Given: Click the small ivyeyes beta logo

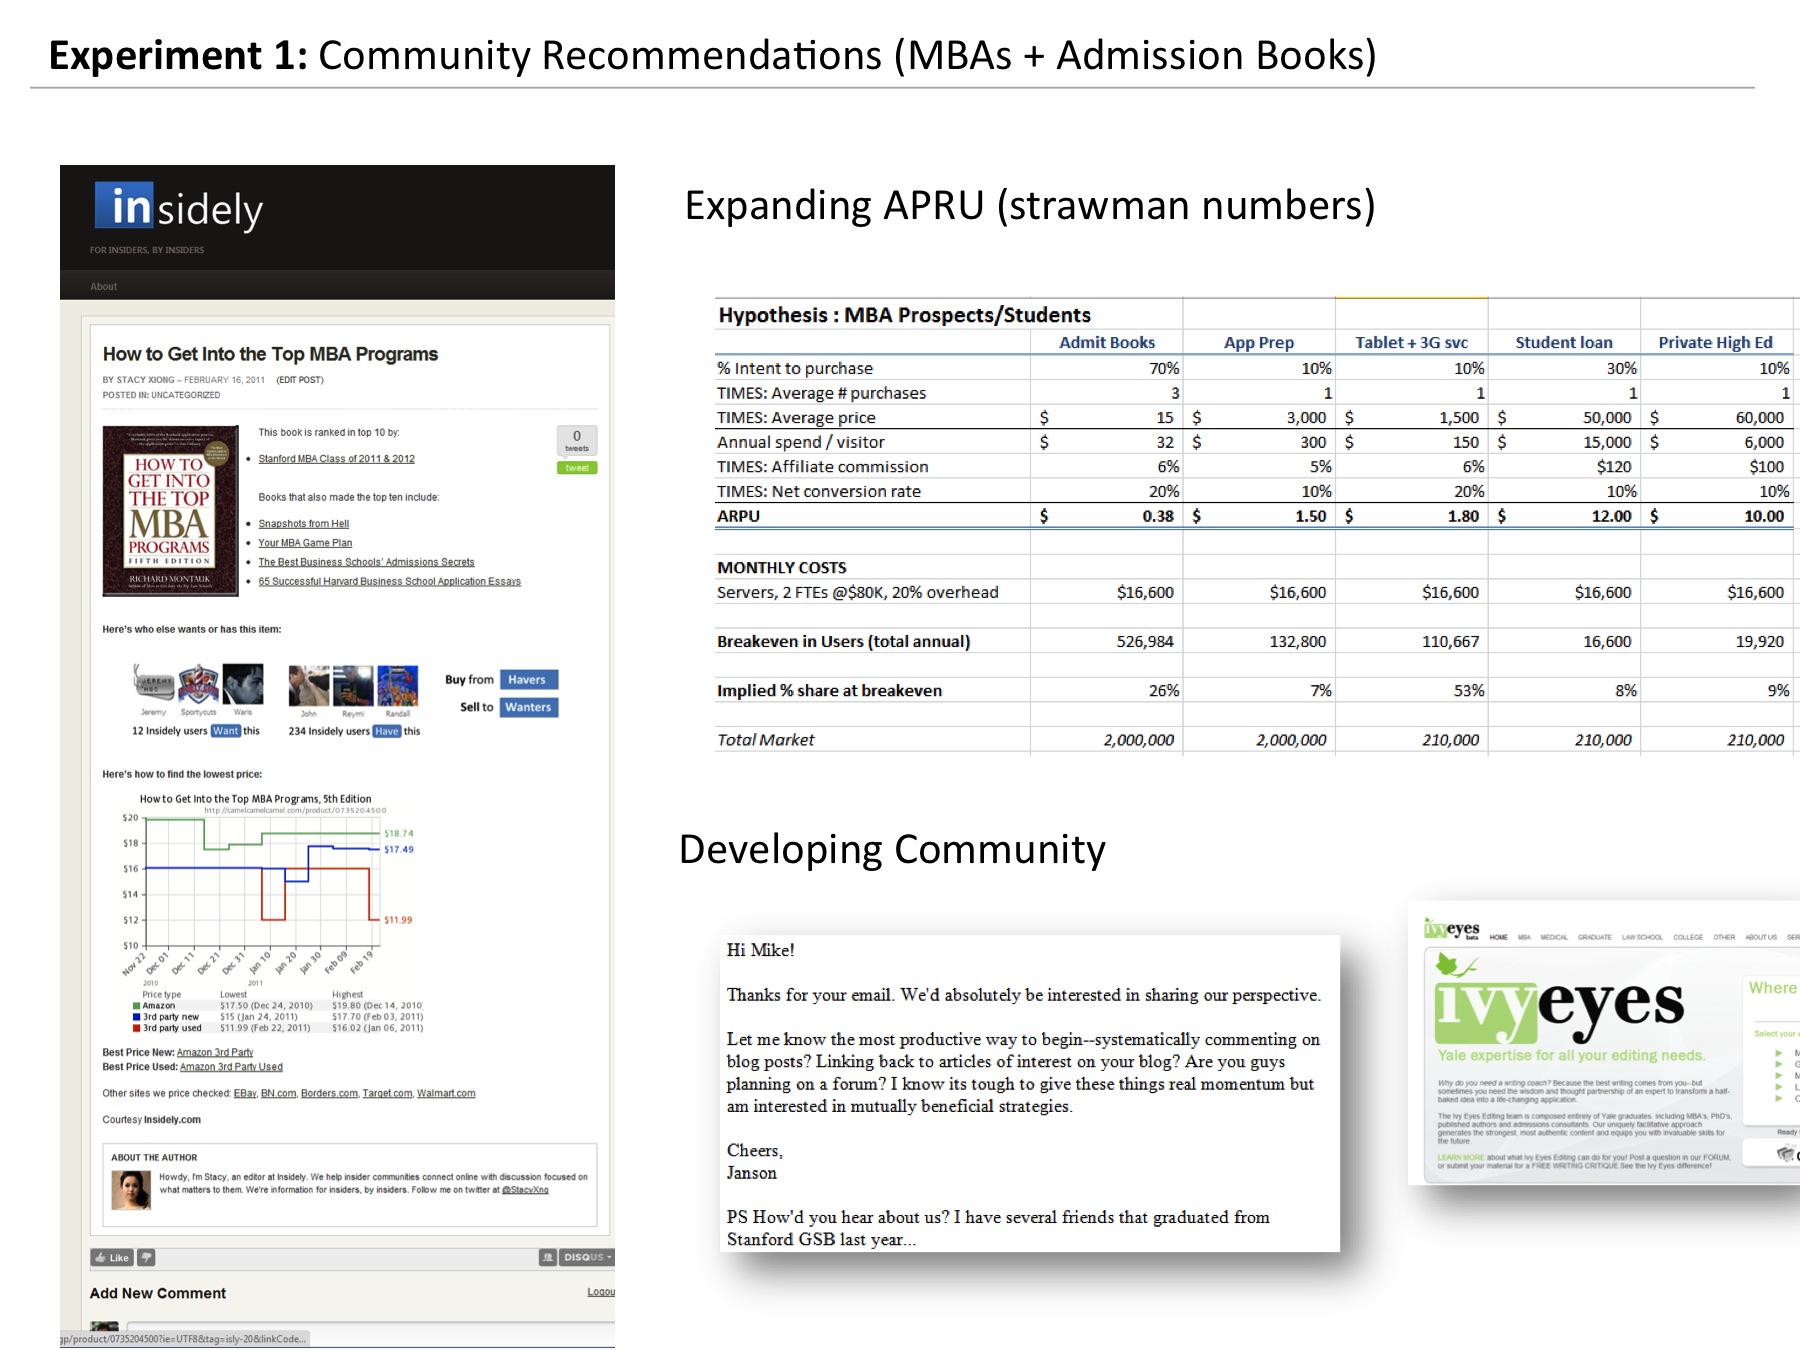Looking at the screenshot, I should [1452, 930].
